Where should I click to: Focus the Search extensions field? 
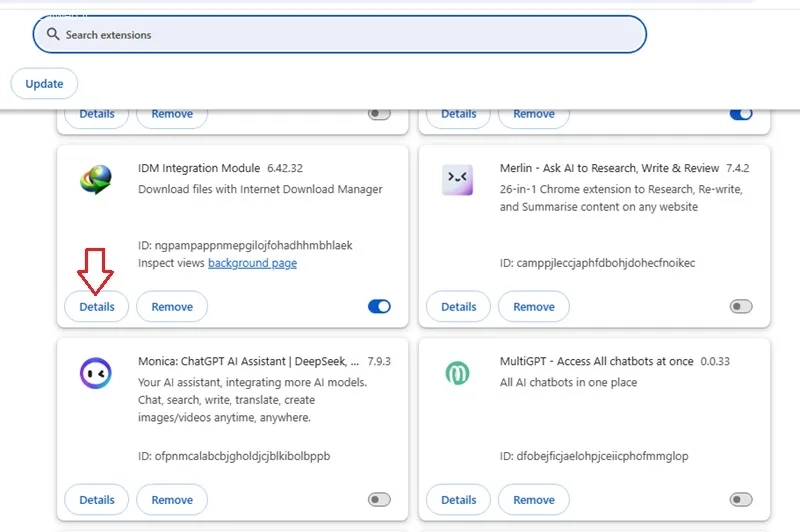coord(340,34)
